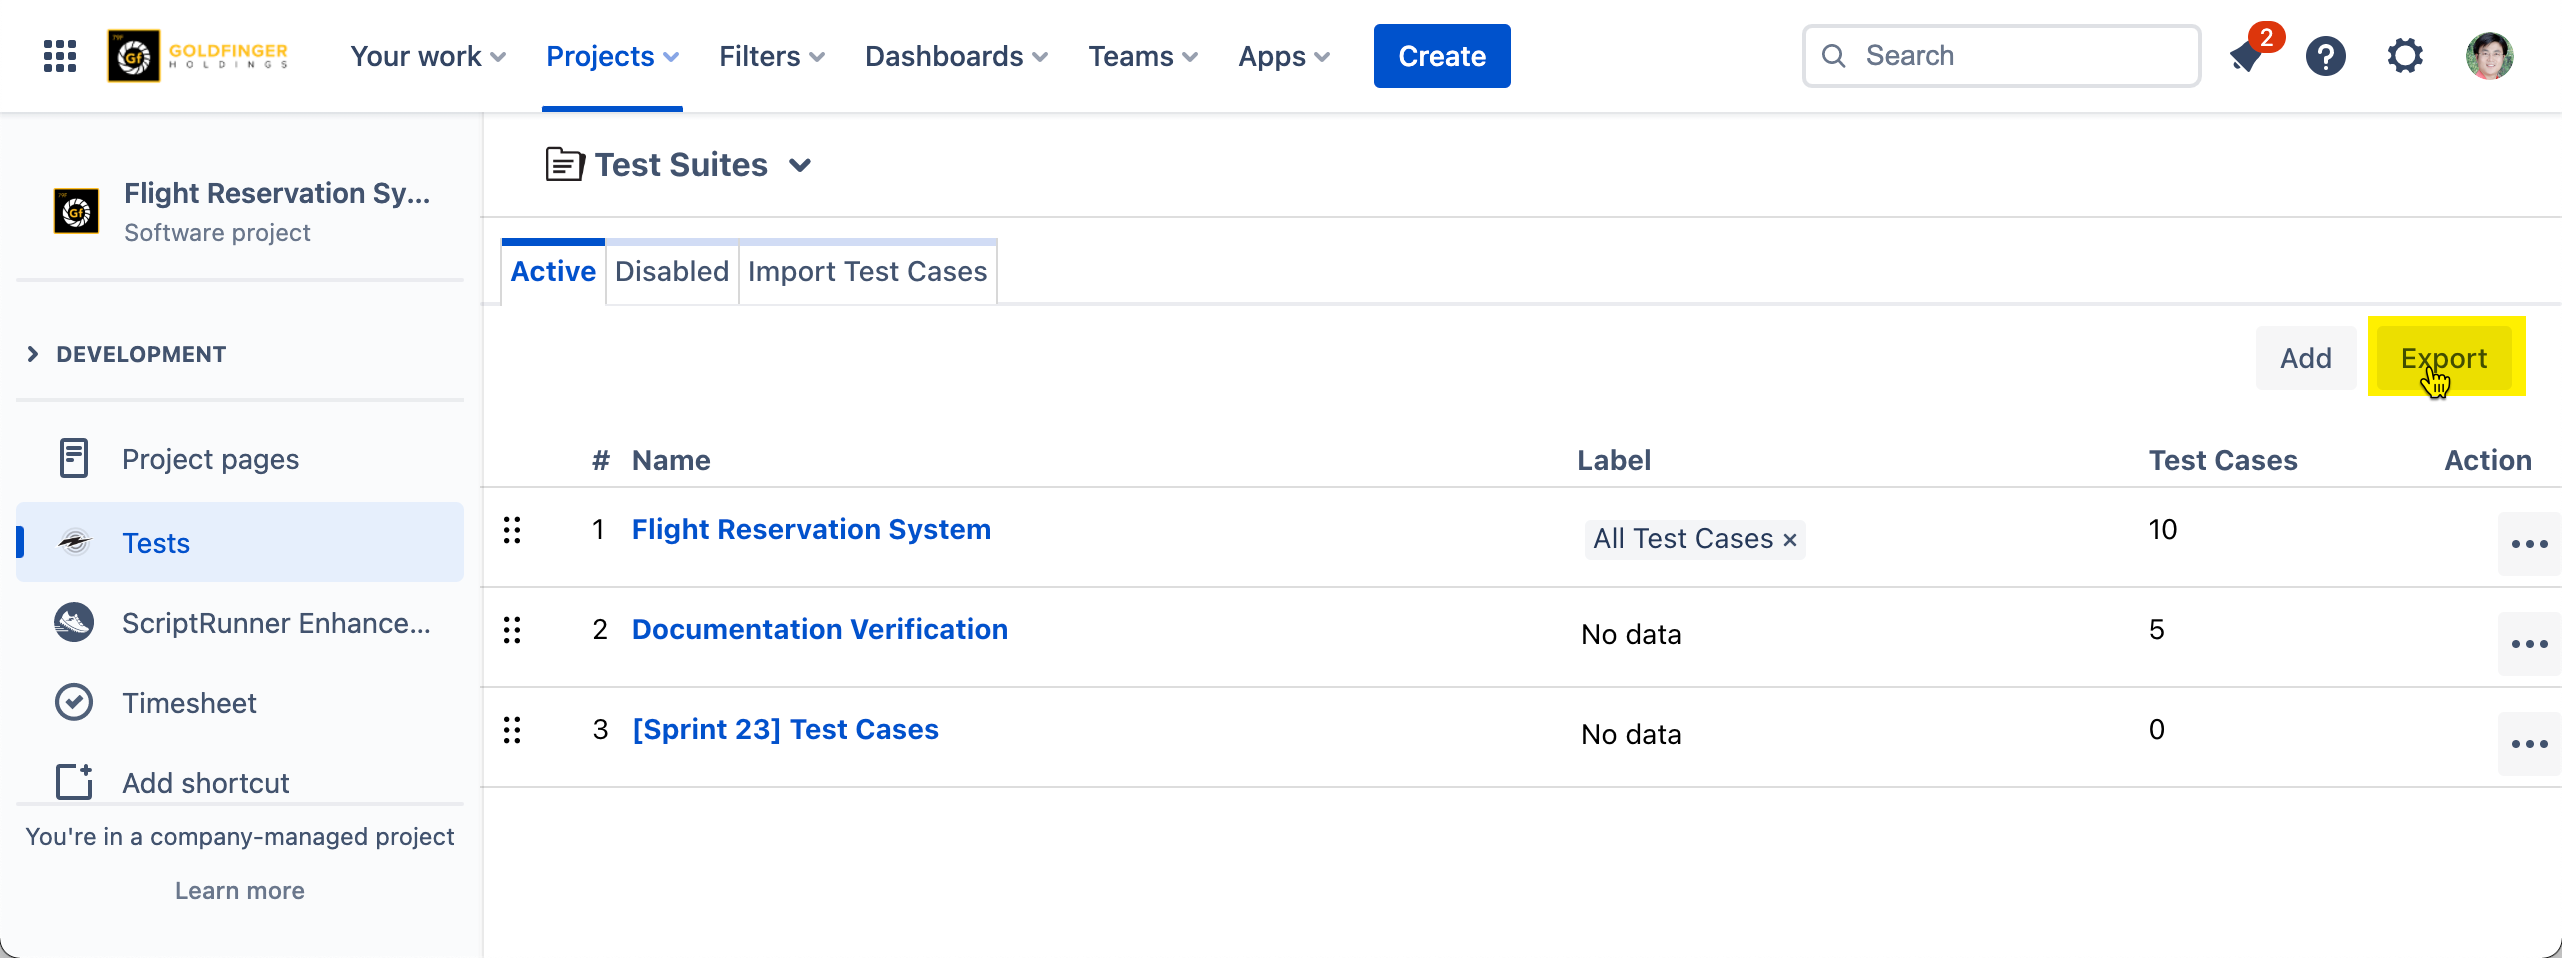Open the settings gear icon

coord(2405,56)
